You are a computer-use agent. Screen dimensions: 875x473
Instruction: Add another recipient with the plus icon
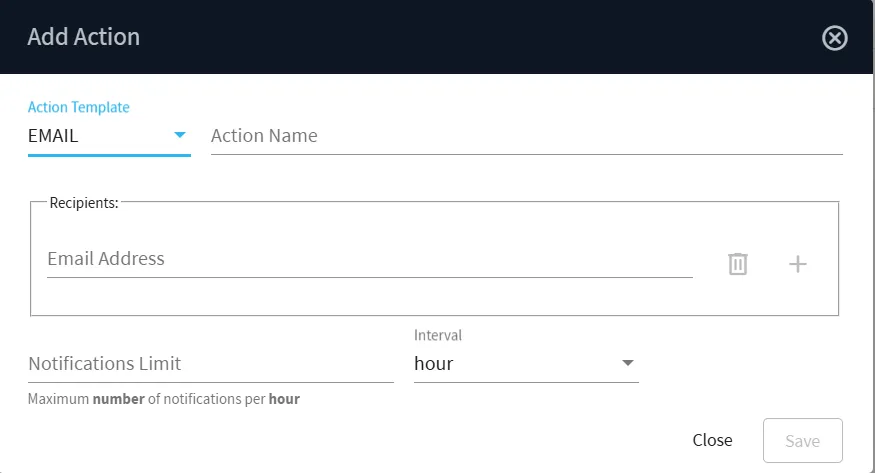pos(797,264)
